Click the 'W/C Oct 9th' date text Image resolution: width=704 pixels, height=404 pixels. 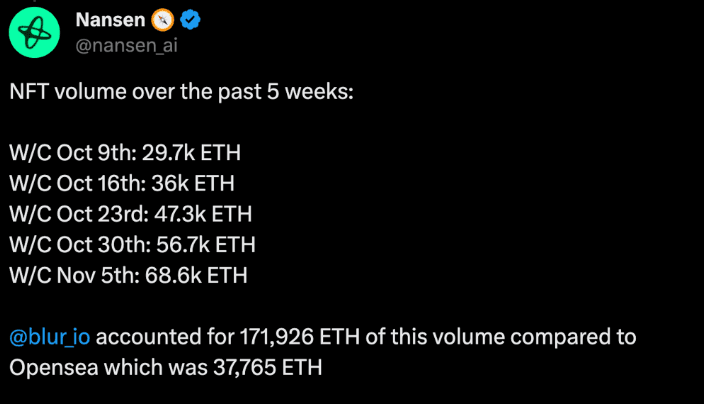73,153
